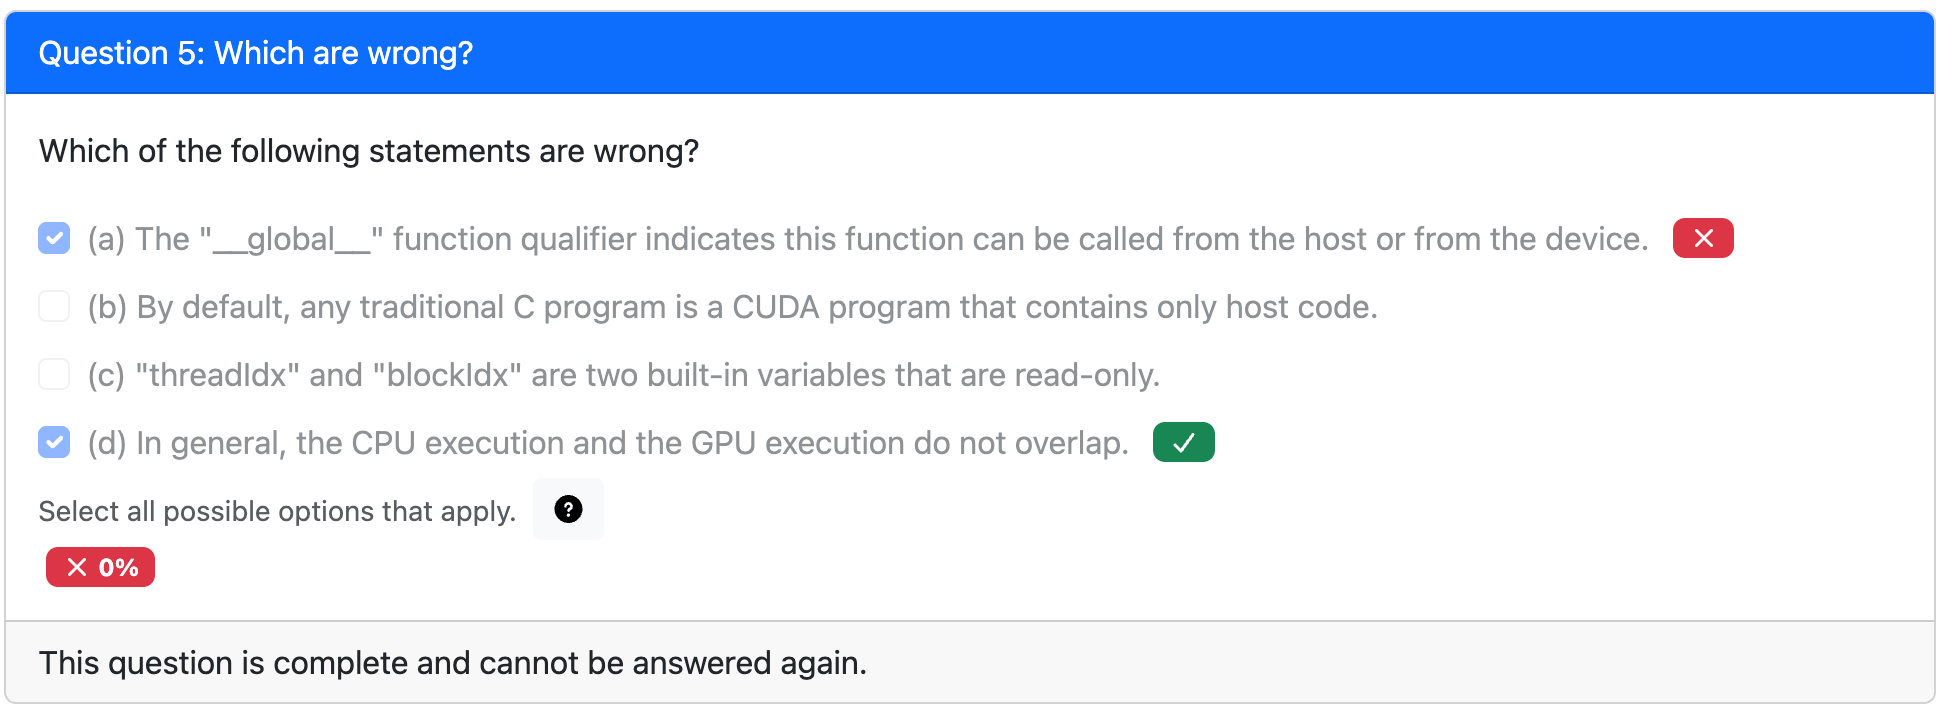Click the CPU and GPU execution statement text

(x=608, y=443)
